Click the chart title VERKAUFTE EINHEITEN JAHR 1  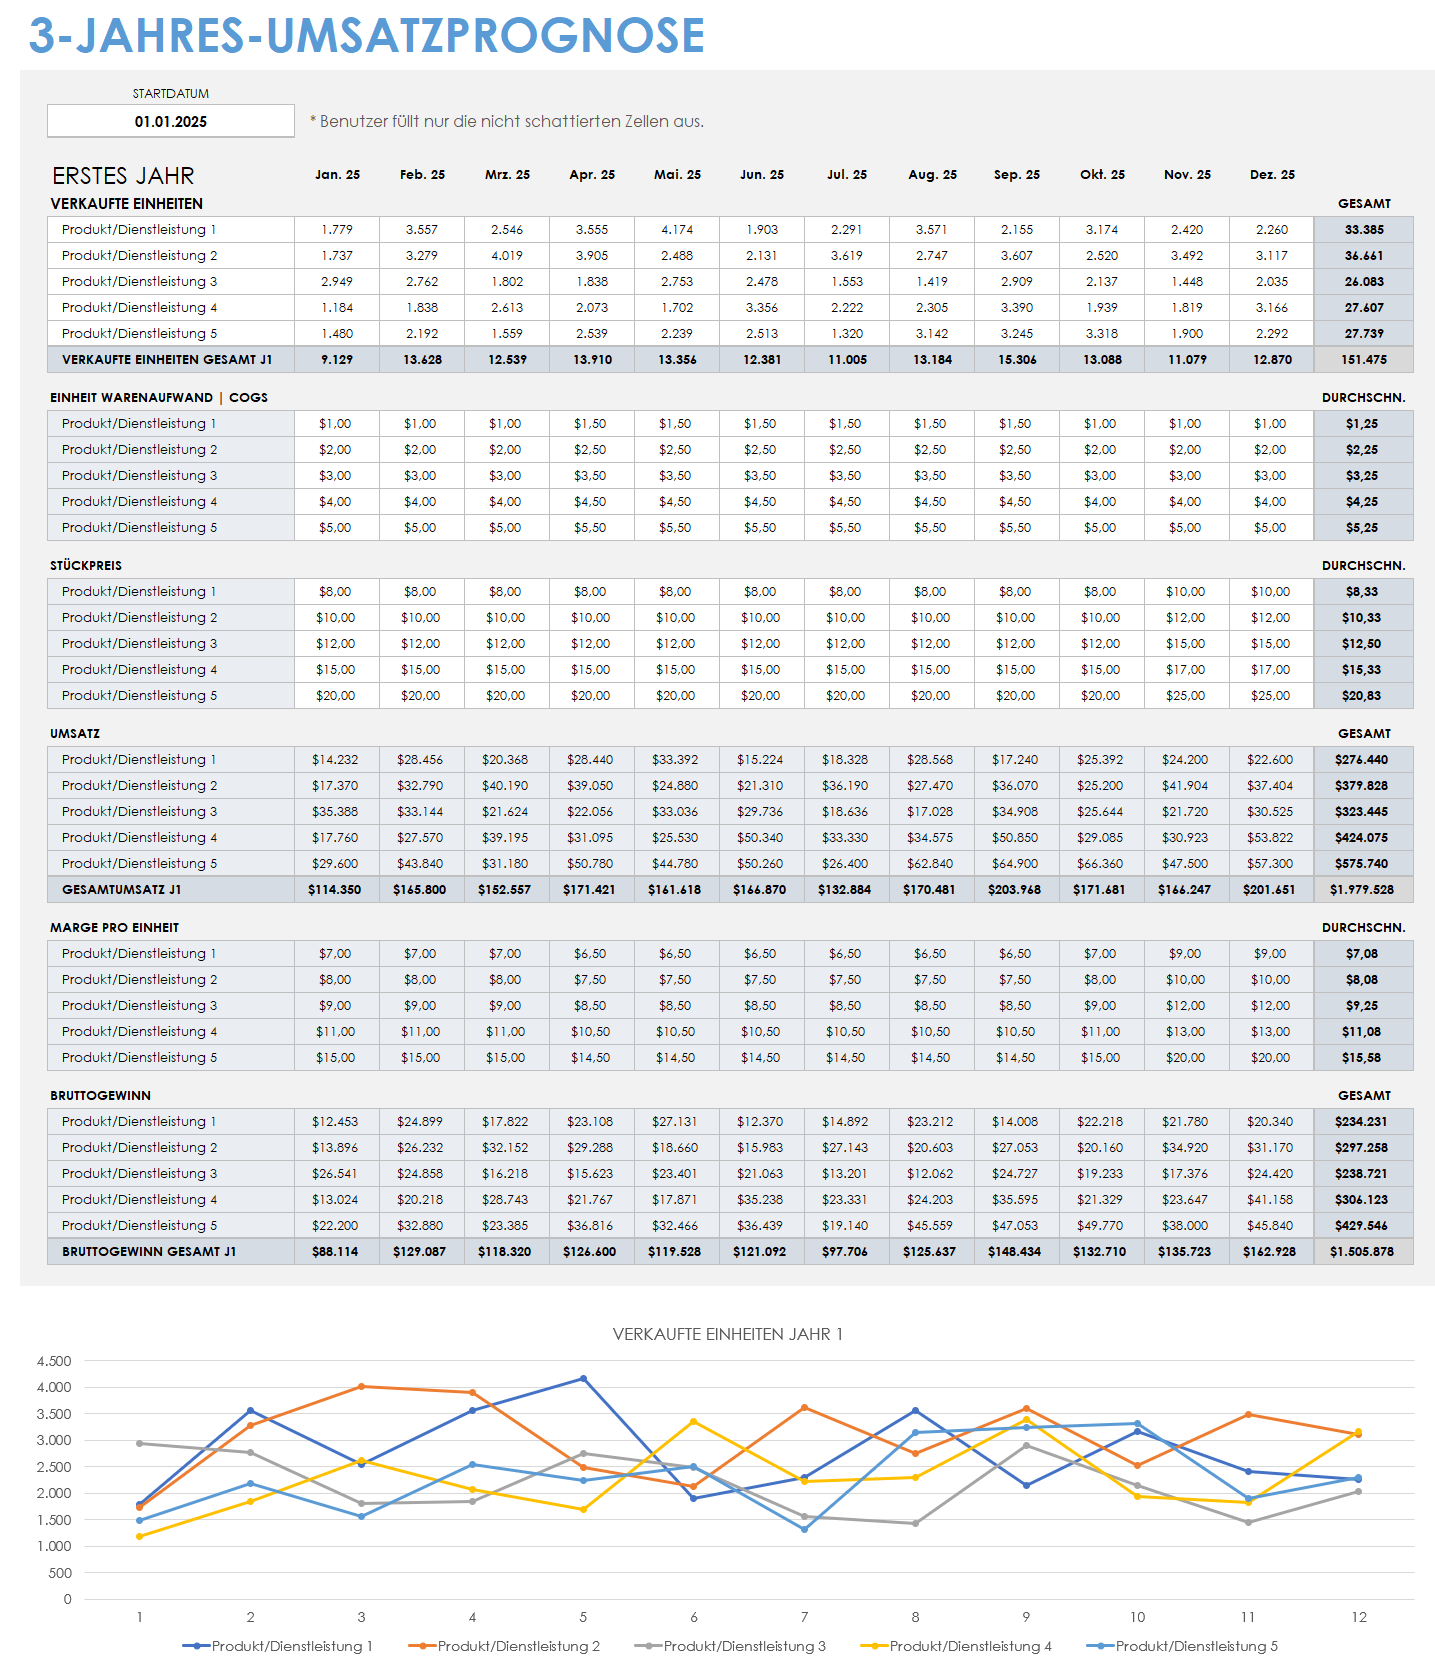[x=728, y=1334]
